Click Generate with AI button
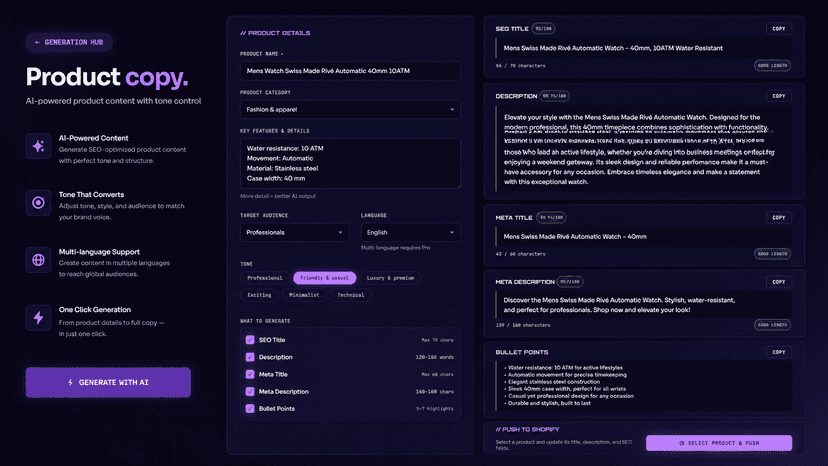Image resolution: width=828 pixels, height=466 pixels. coord(108,382)
